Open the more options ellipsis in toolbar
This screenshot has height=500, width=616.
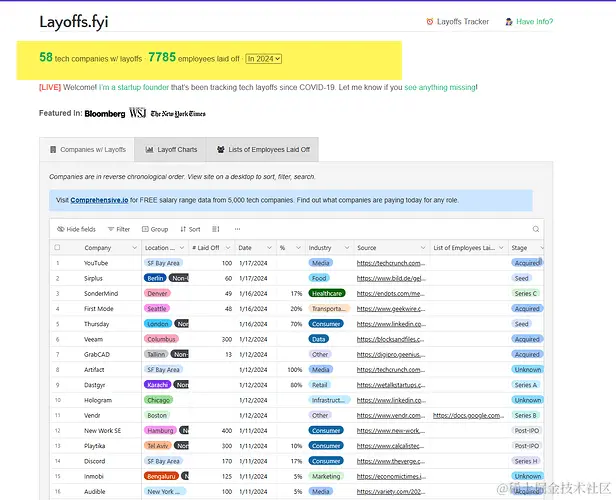[x=237, y=229]
